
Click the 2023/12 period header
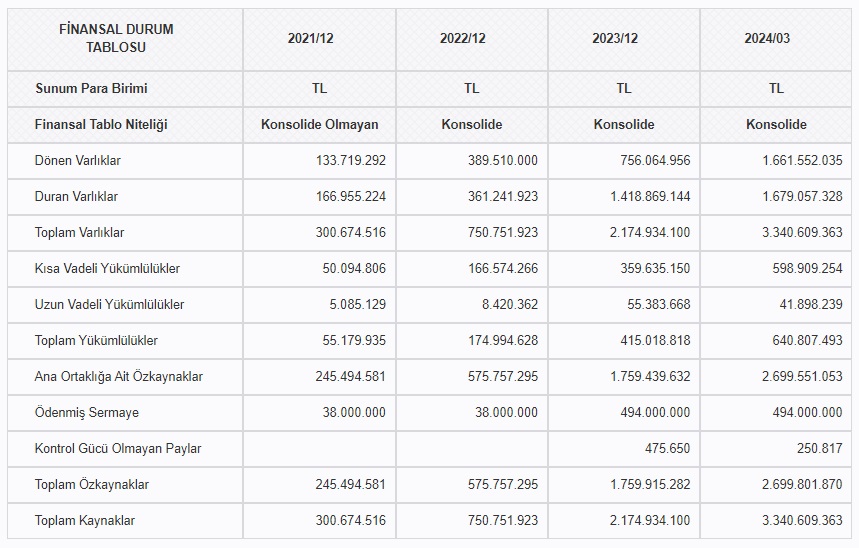coord(623,38)
